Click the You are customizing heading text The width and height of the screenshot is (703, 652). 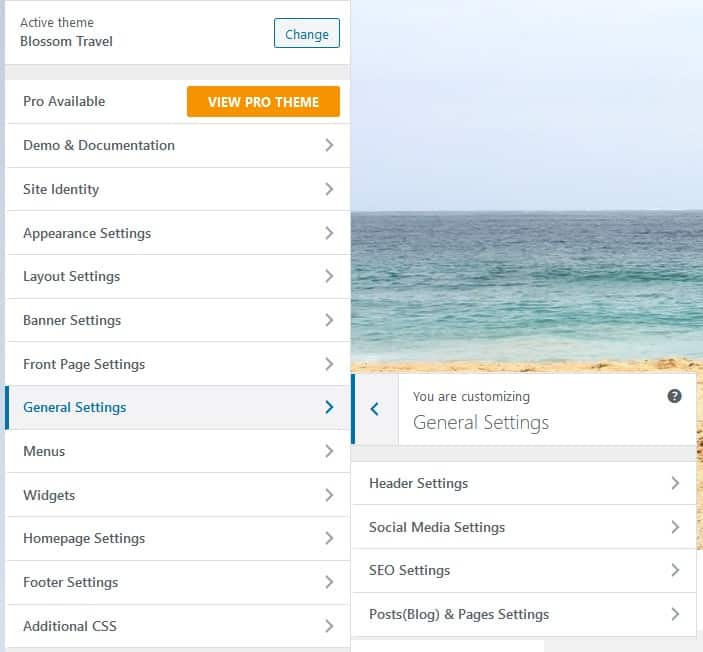[471, 397]
